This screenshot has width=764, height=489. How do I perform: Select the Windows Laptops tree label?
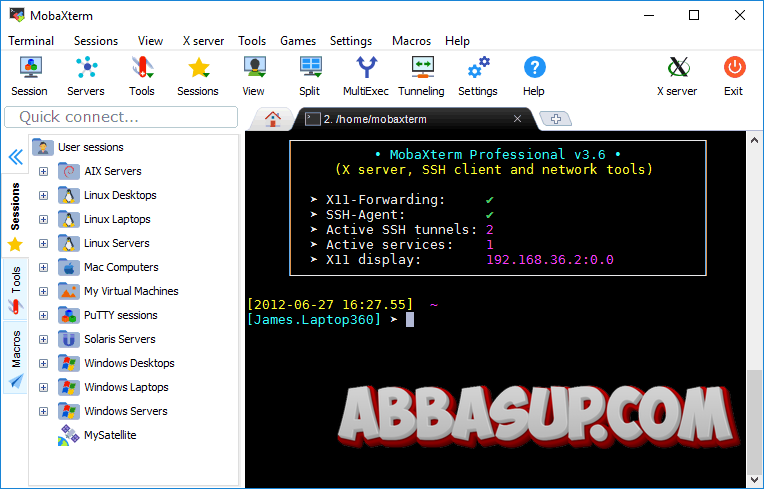pyautogui.click(x=126, y=387)
